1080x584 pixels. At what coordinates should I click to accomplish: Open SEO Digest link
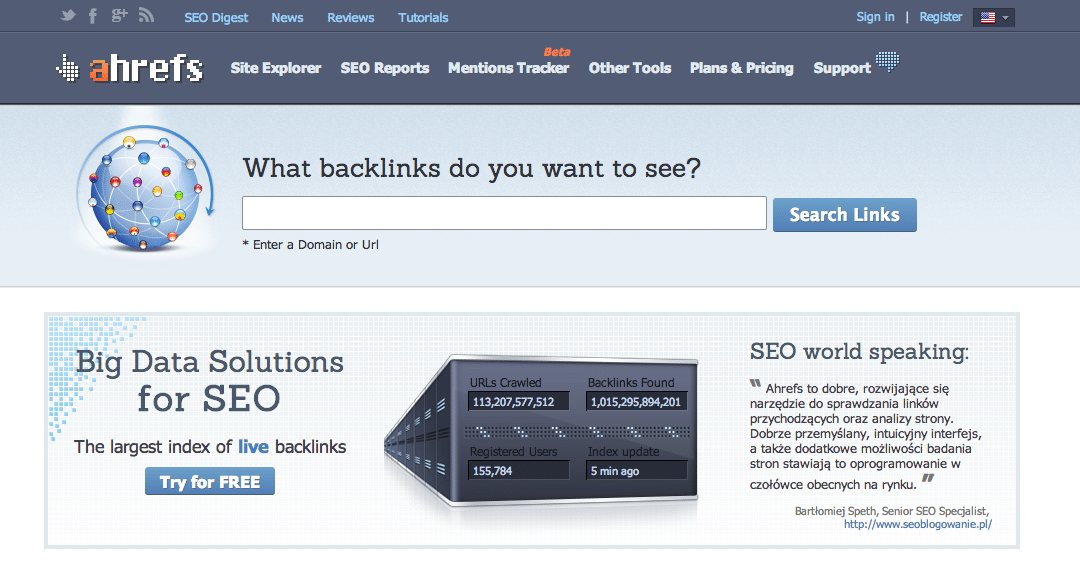pos(216,17)
